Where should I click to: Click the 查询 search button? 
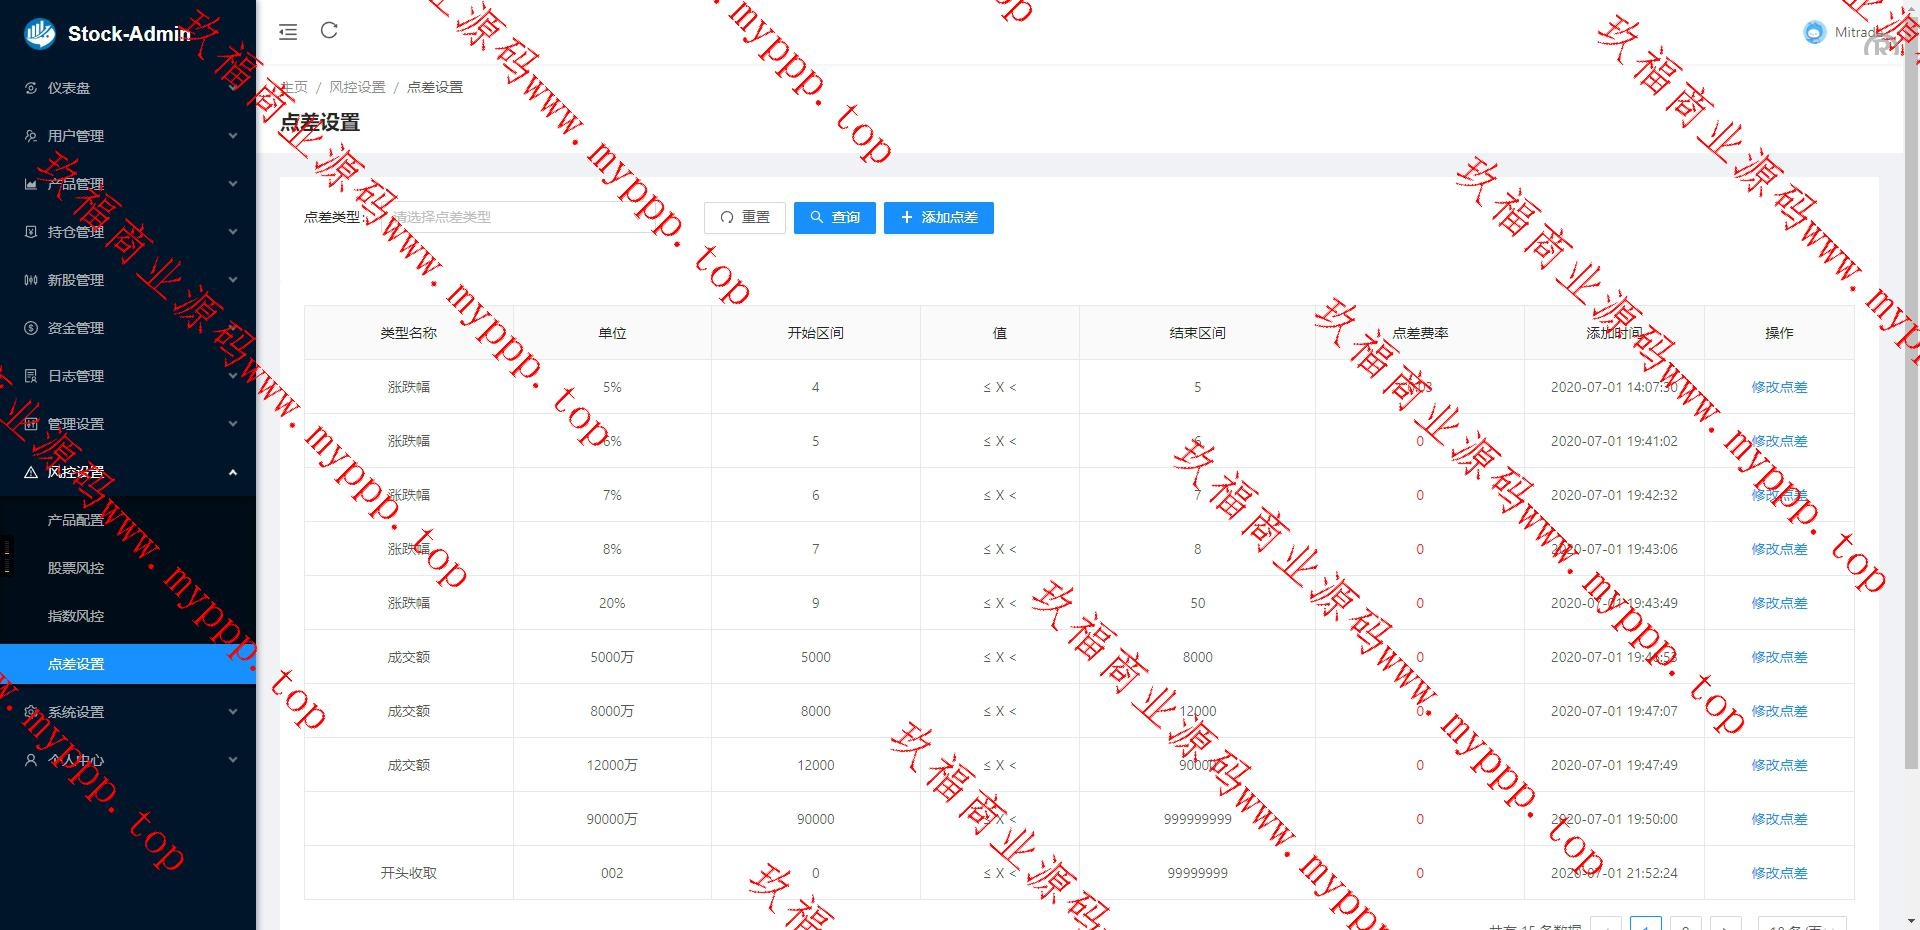pyautogui.click(x=834, y=217)
